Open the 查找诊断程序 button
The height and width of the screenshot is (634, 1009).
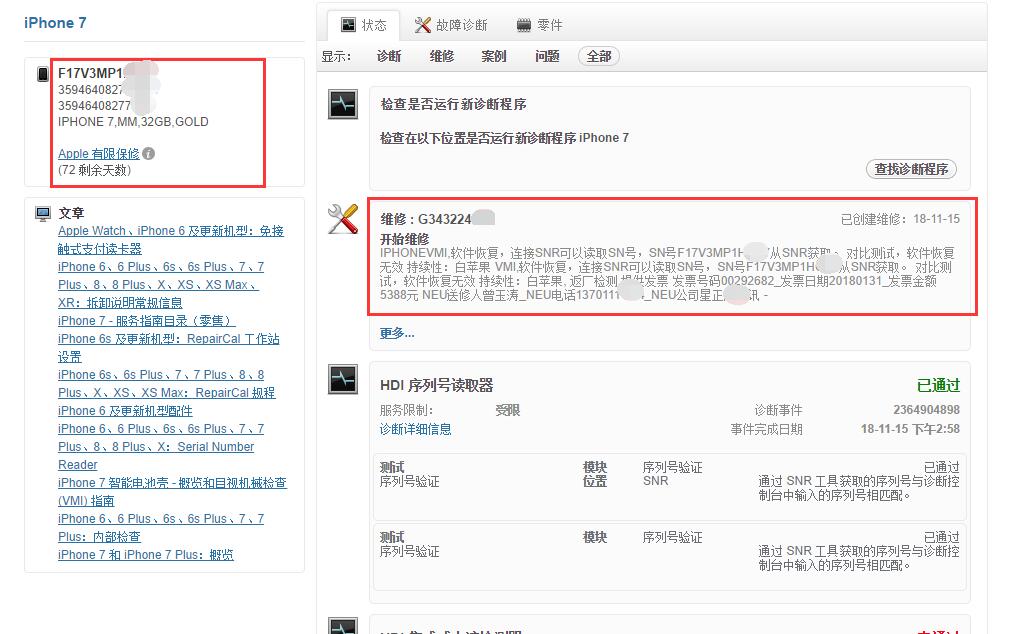[911, 169]
